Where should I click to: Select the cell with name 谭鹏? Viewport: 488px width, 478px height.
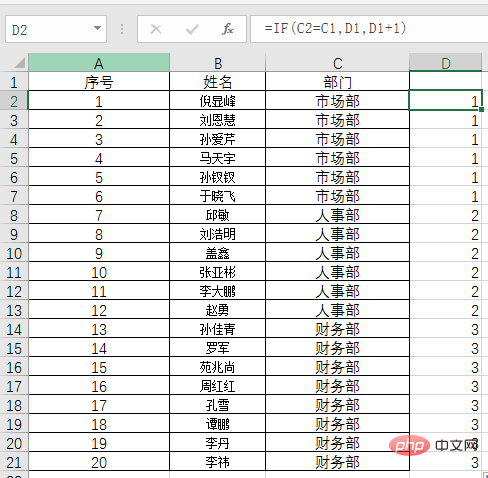[x=217, y=423]
